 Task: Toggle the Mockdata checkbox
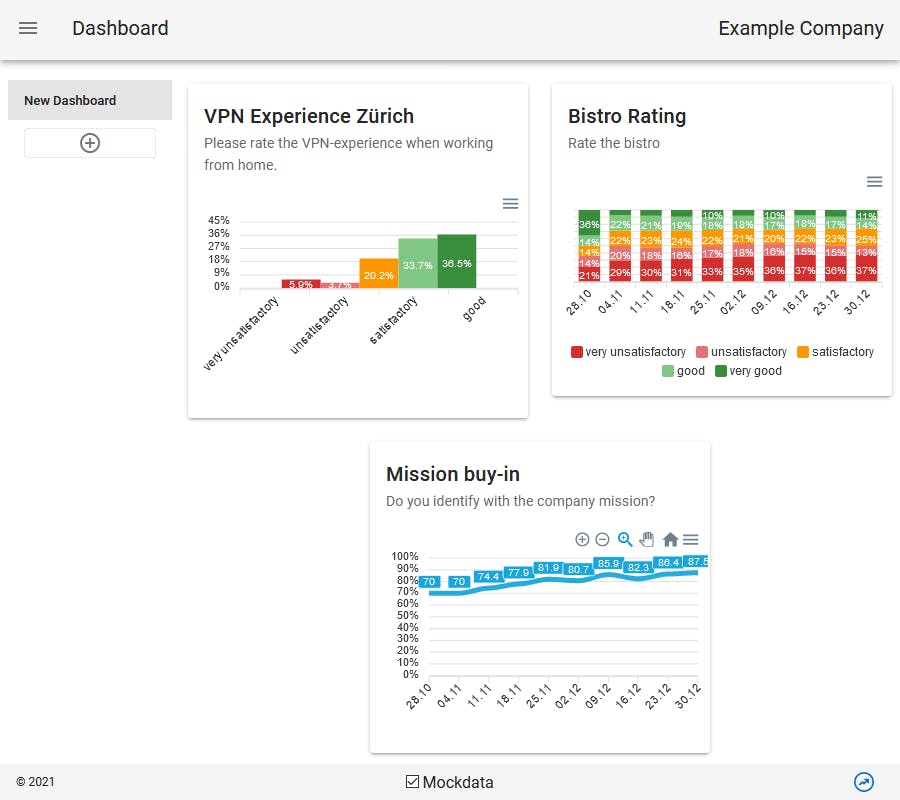(x=412, y=782)
